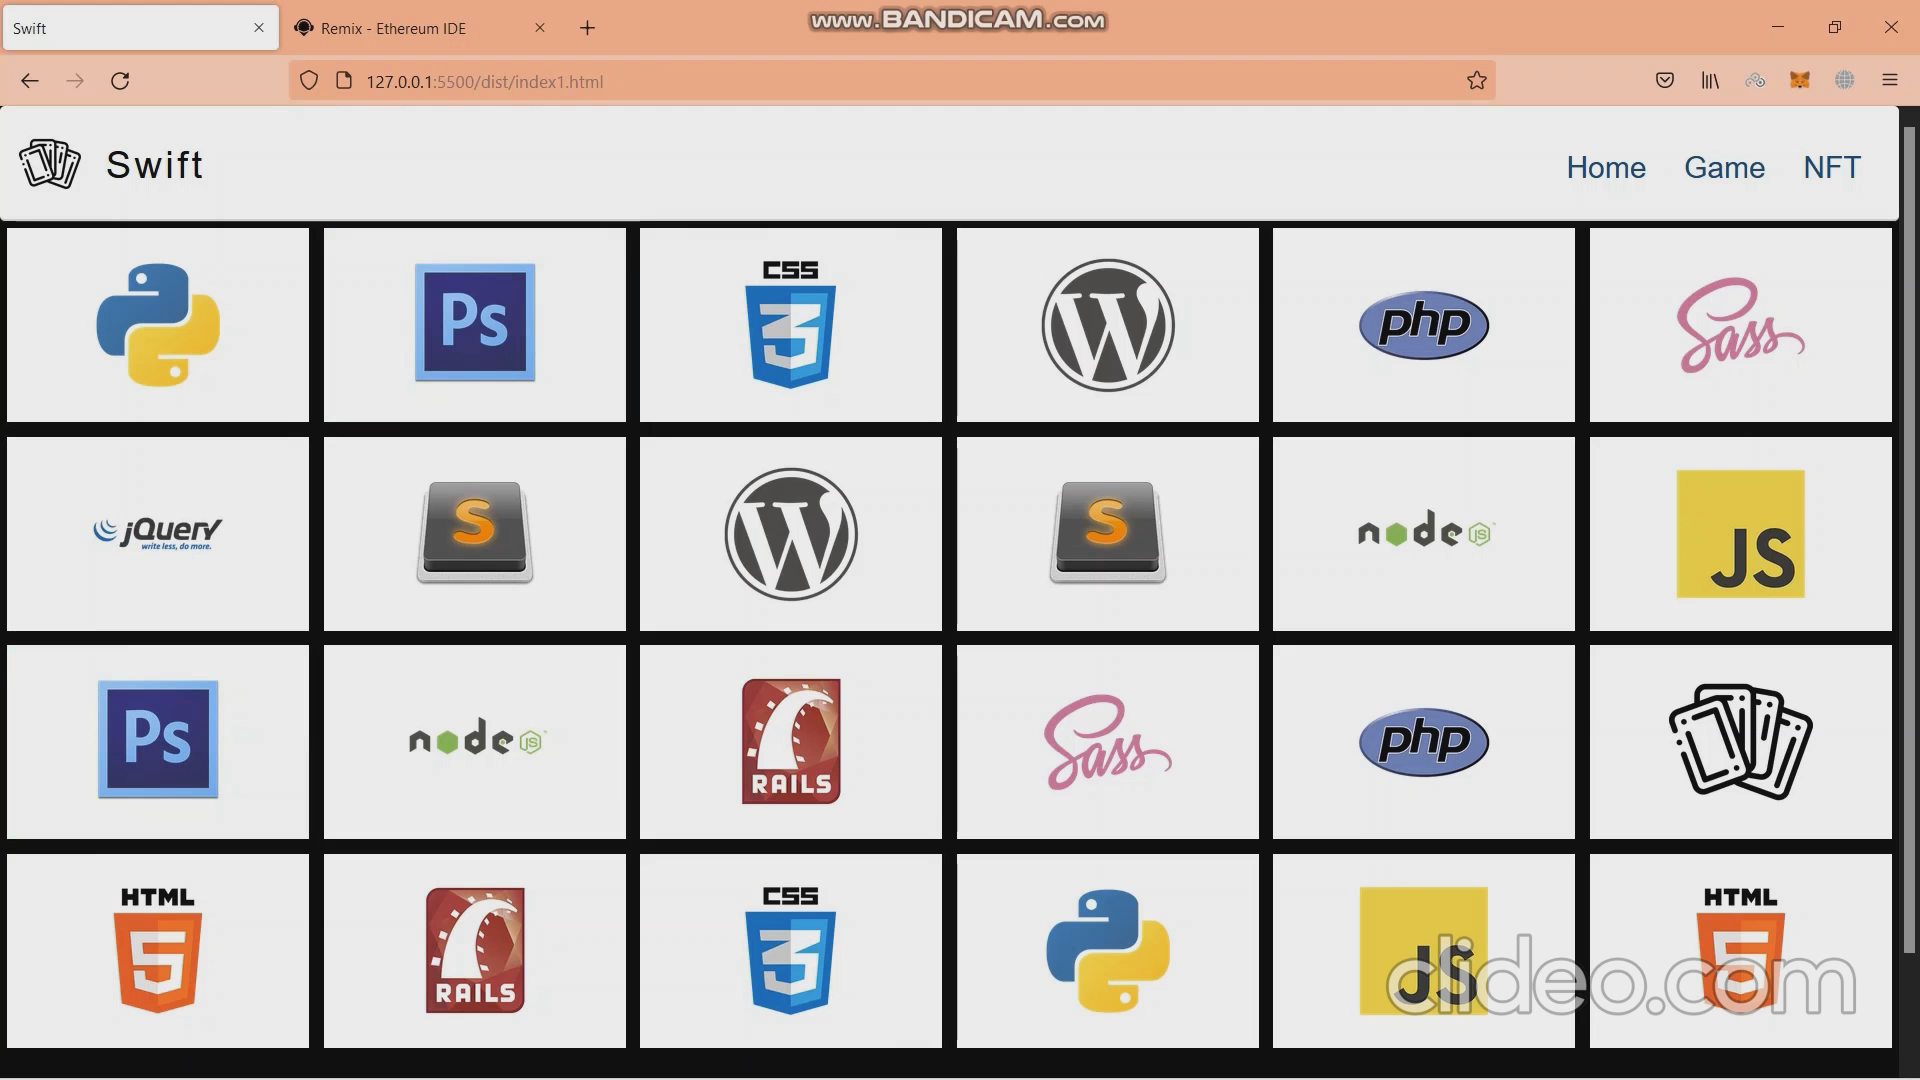1920x1080 pixels.
Task: Bookmark this page with the star
Action: pos(1477,81)
